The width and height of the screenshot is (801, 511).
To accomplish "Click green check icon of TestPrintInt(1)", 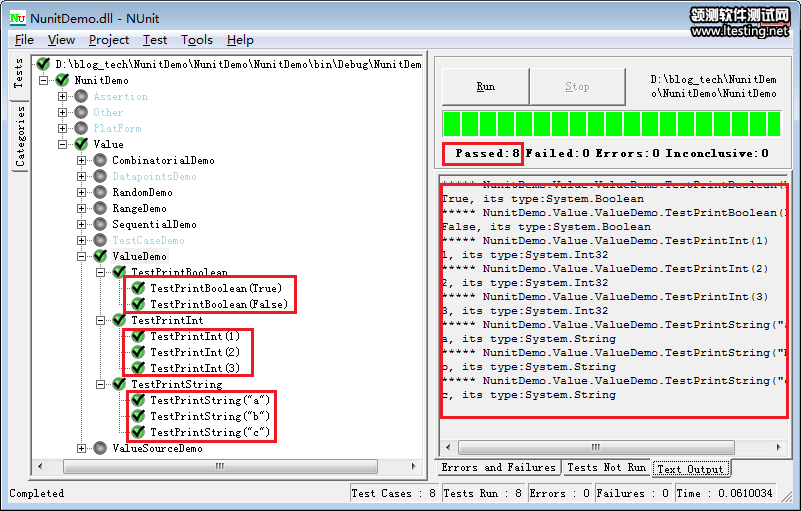I will (138, 336).
